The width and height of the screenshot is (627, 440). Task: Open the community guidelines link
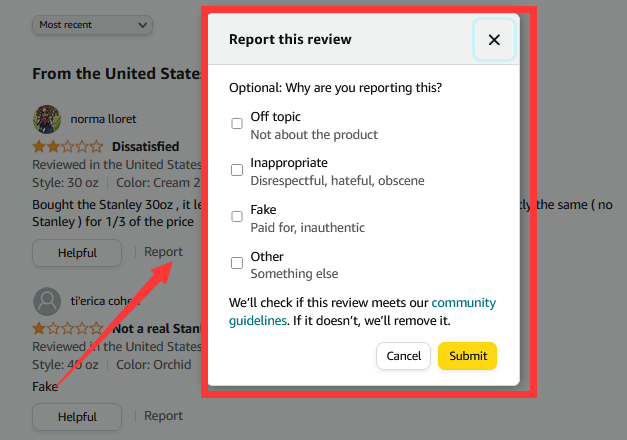point(463,303)
